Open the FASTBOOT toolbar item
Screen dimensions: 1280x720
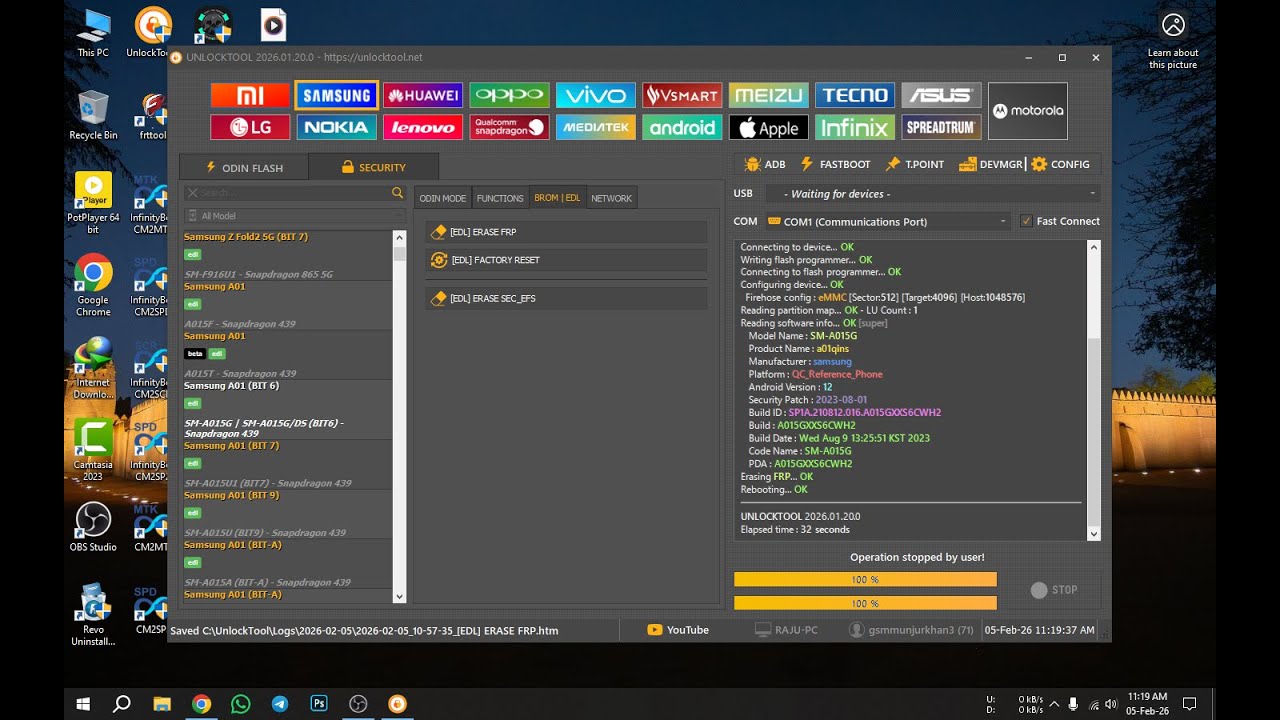pos(835,164)
